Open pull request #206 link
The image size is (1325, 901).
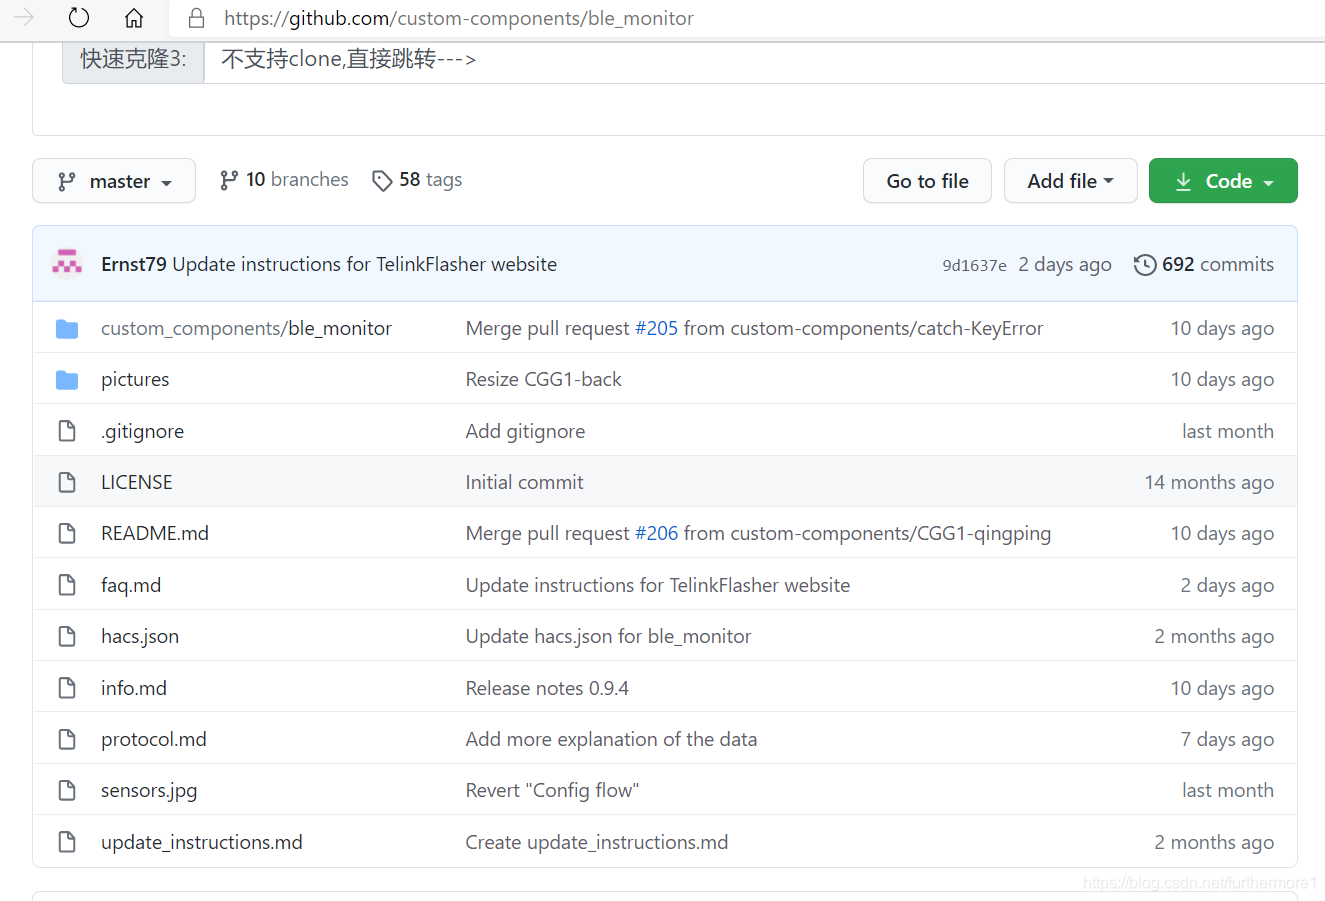656,533
